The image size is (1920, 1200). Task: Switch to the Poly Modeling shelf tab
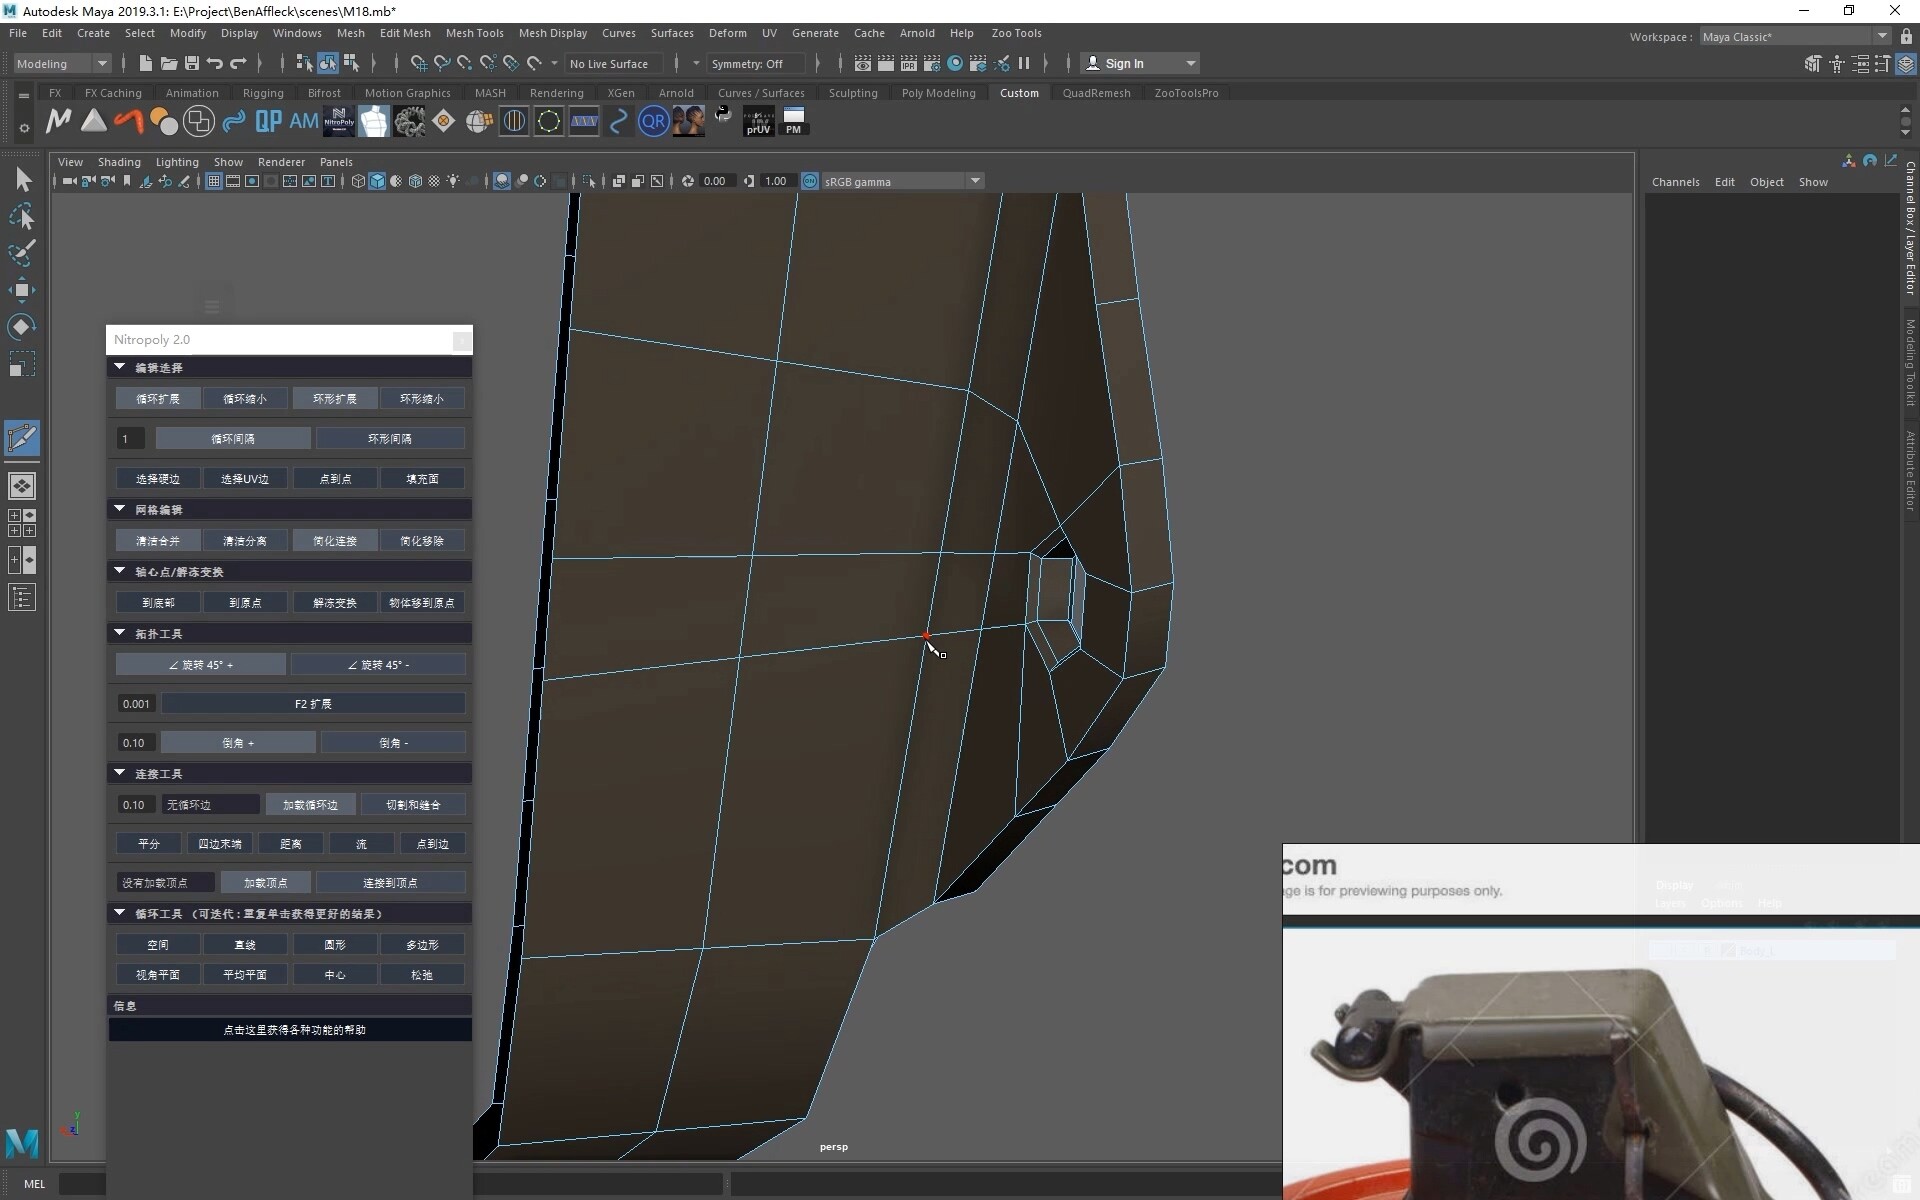(938, 93)
